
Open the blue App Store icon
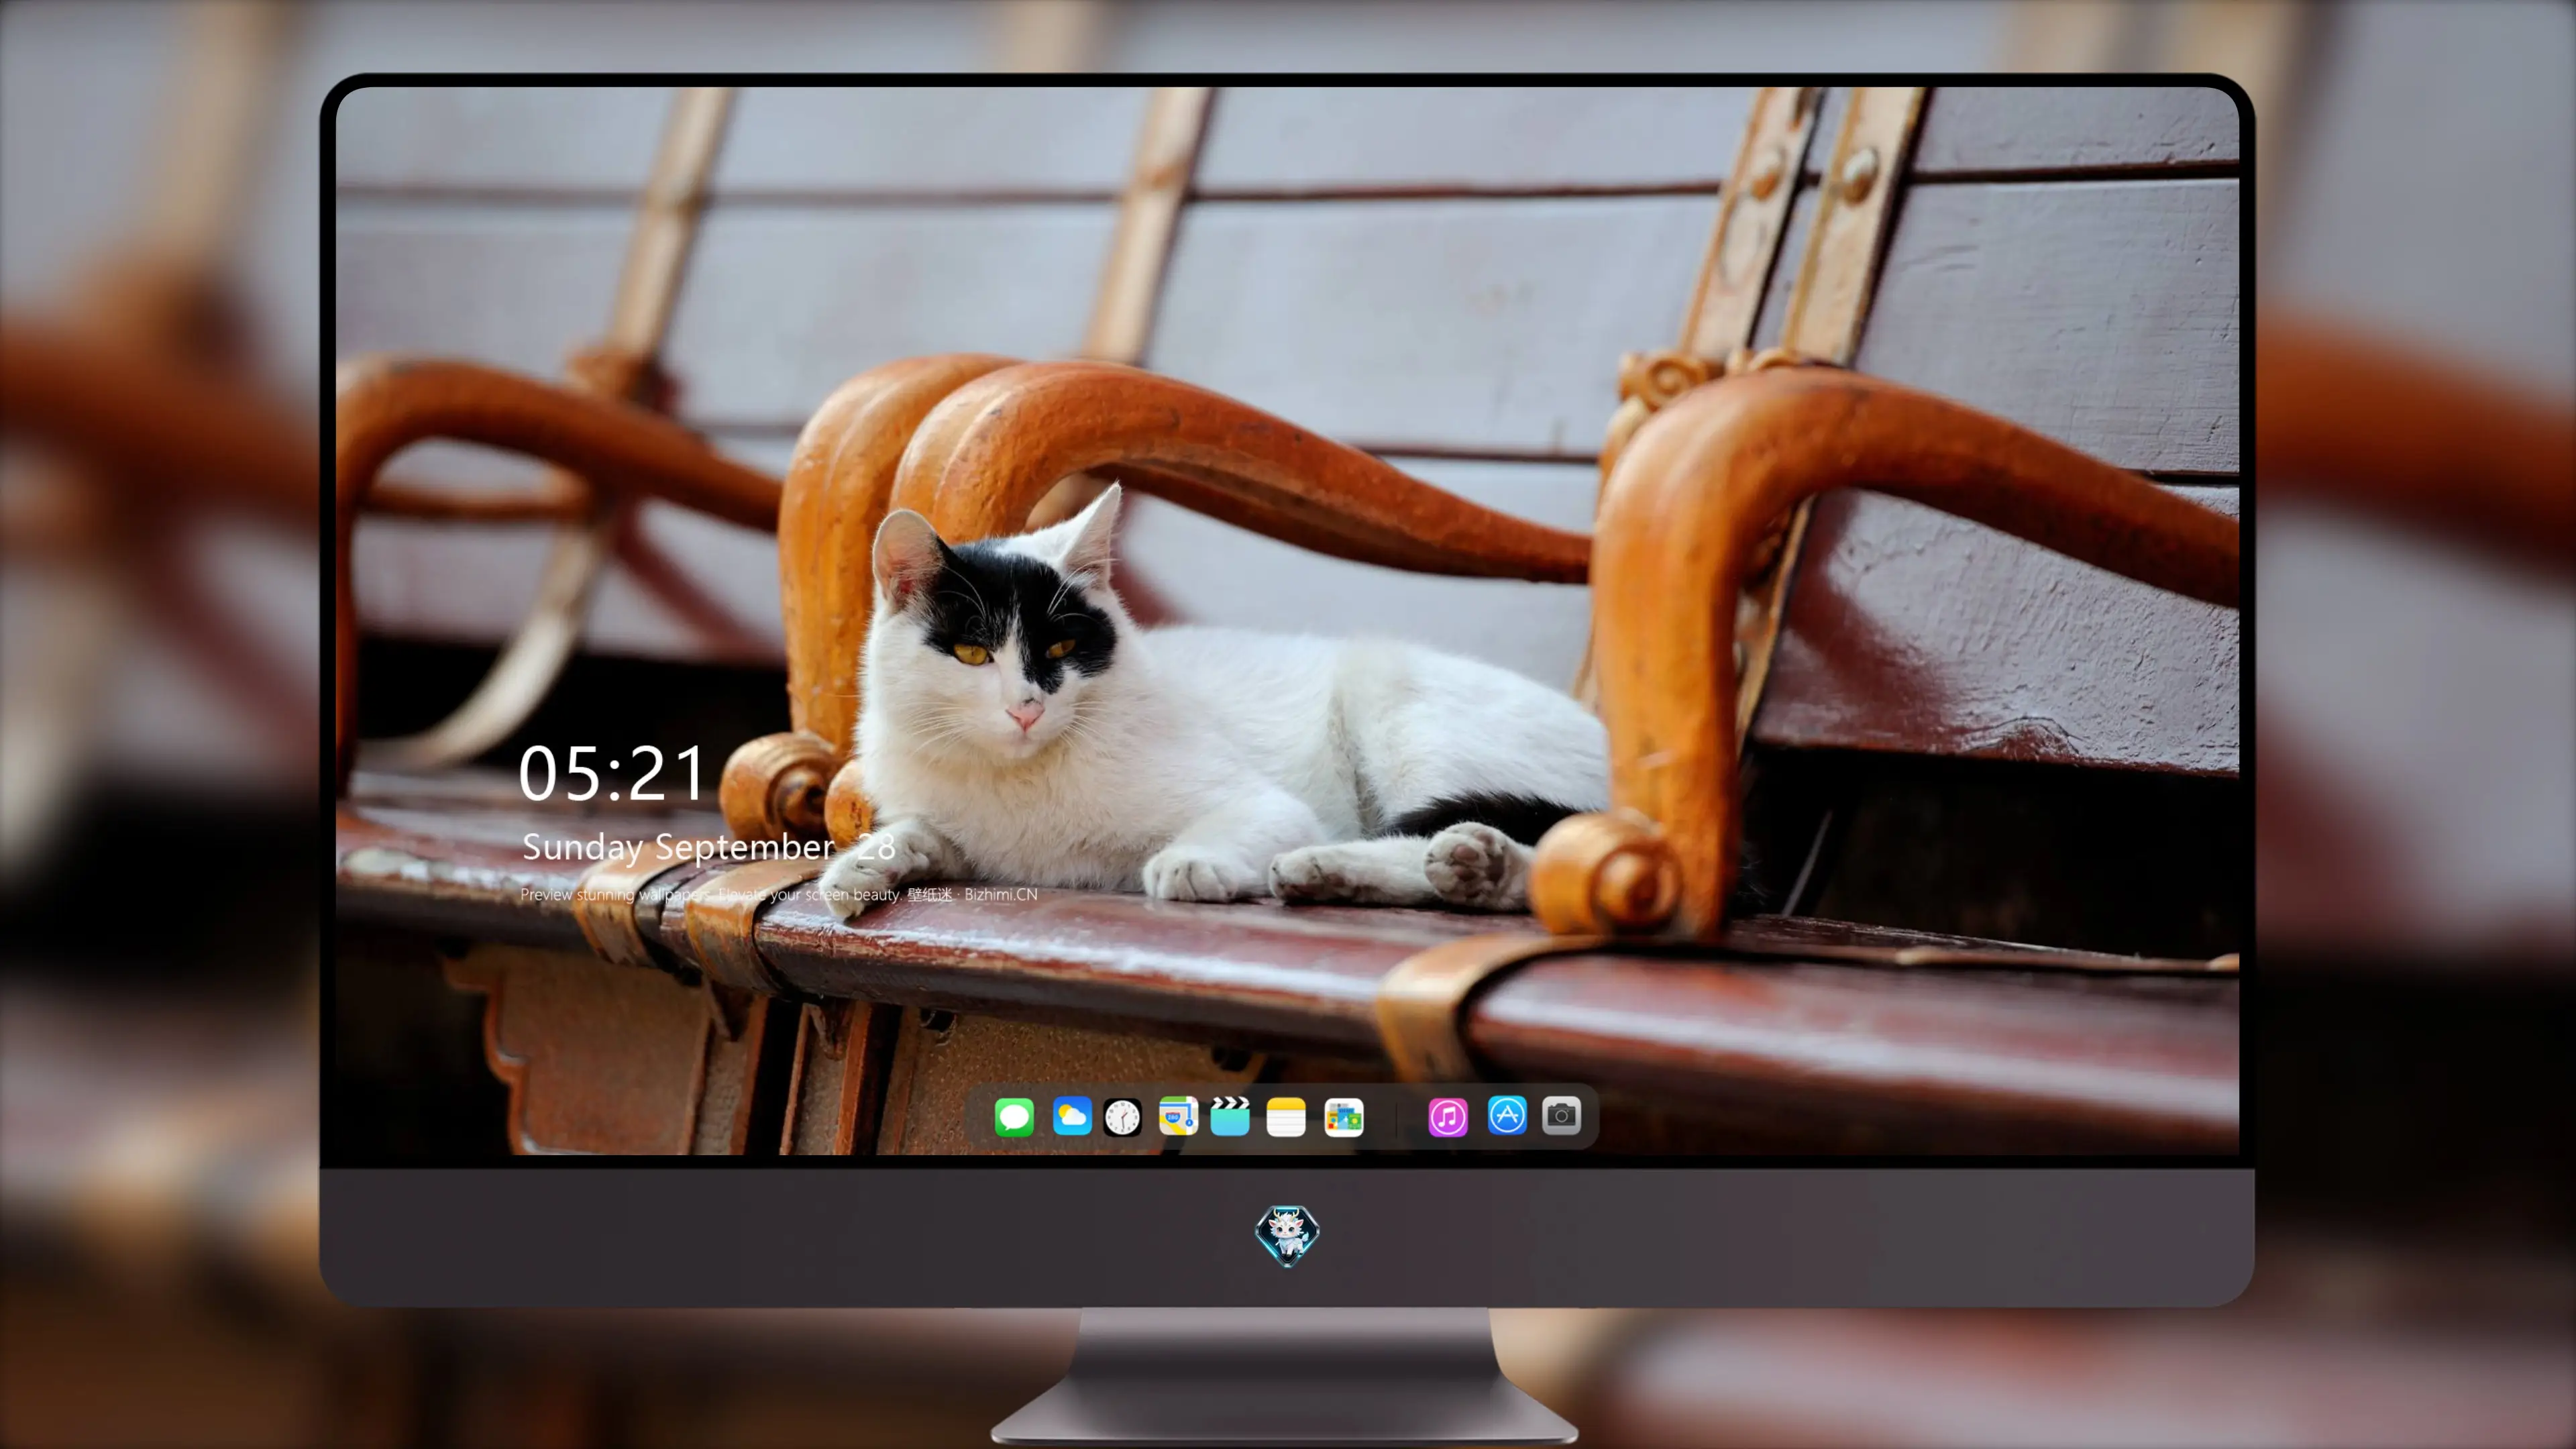[1507, 1115]
